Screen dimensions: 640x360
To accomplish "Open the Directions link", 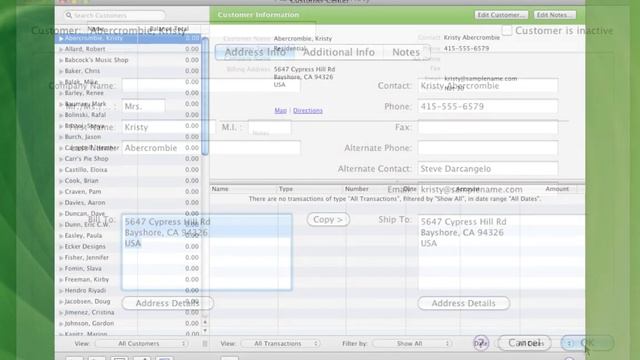I will 308,111.
